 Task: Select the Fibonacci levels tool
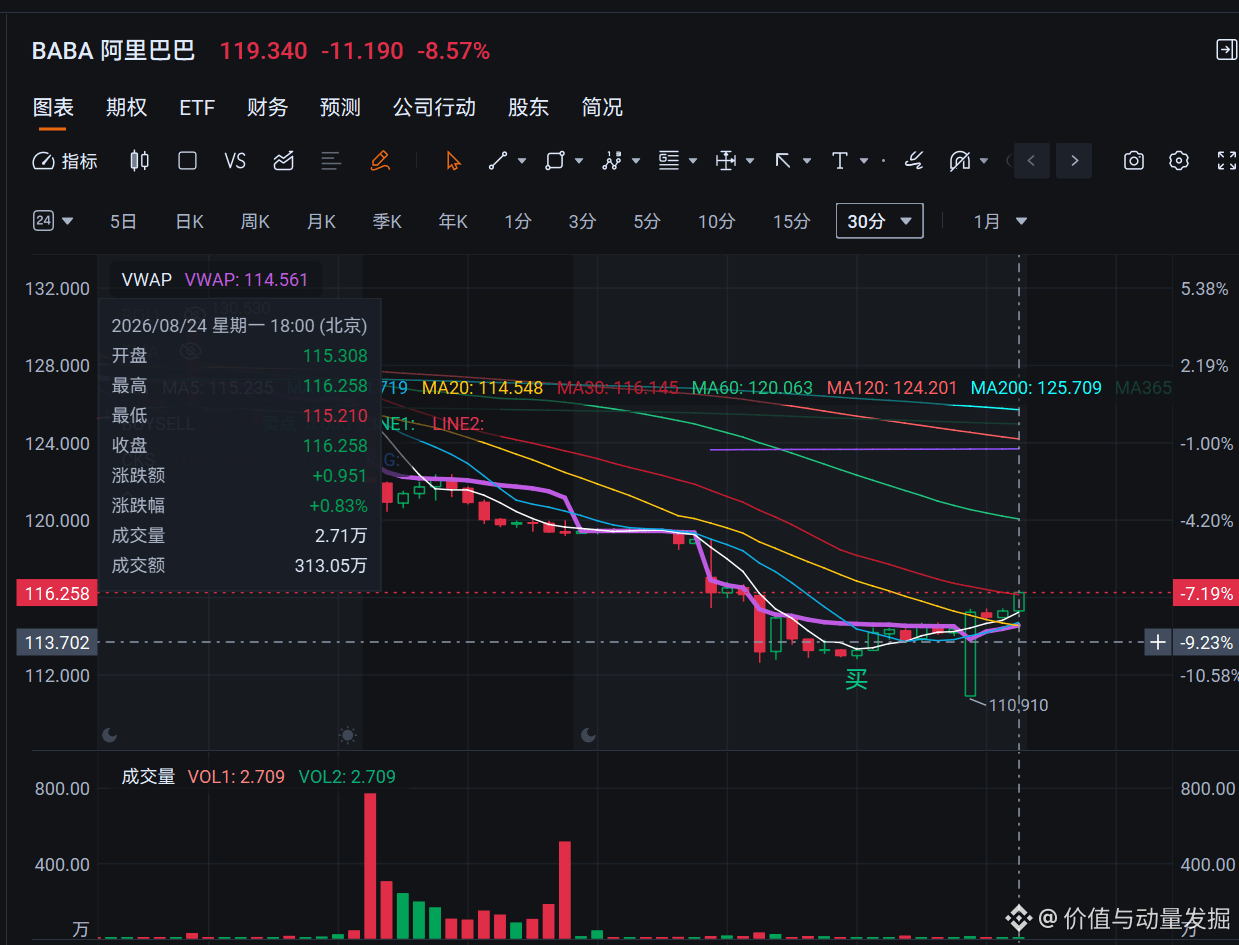pyautogui.click(x=669, y=161)
